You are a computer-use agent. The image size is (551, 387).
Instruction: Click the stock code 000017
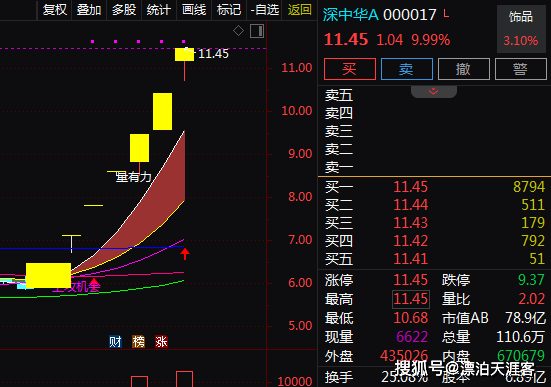(x=410, y=15)
